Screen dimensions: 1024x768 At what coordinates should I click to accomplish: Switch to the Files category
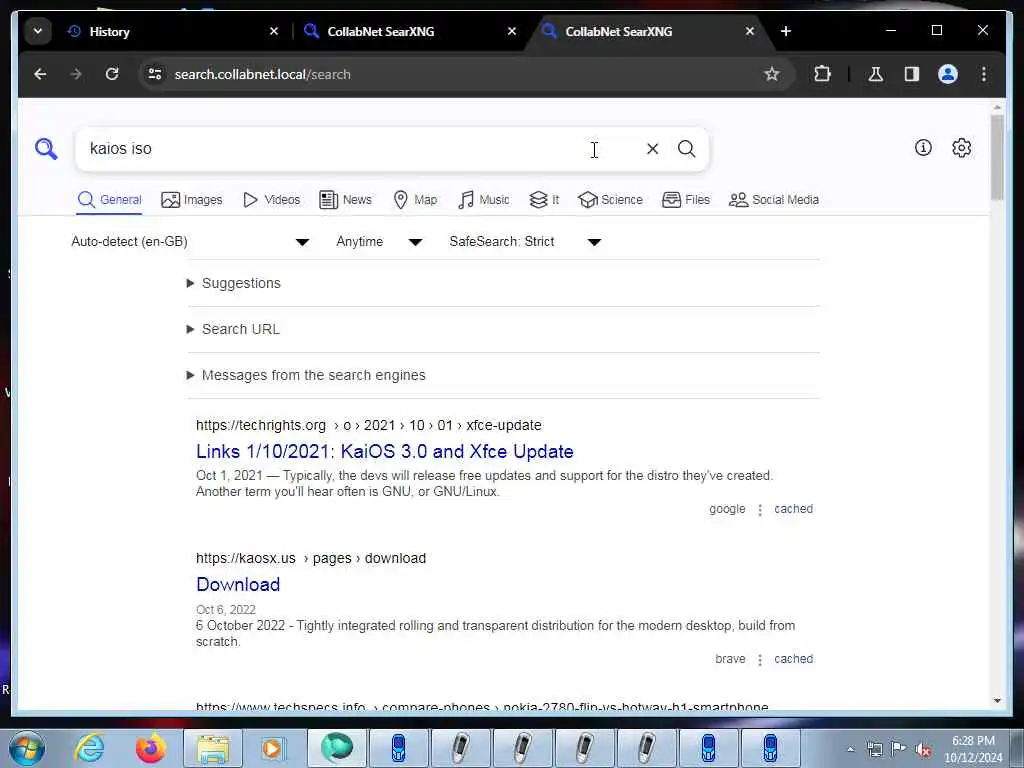pos(686,200)
